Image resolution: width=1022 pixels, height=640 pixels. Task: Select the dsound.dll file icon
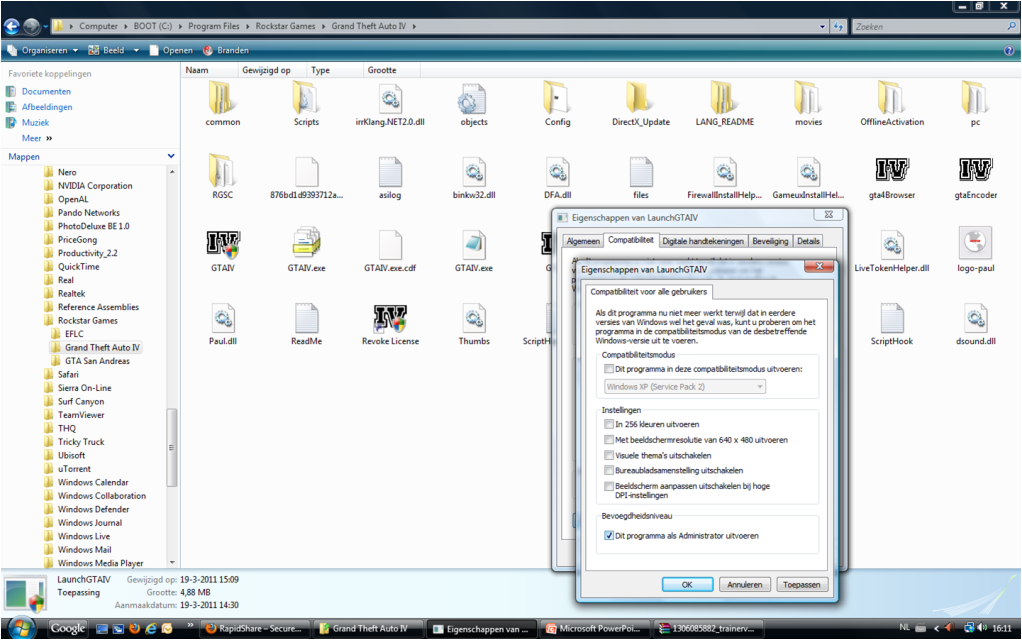coord(975,318)
